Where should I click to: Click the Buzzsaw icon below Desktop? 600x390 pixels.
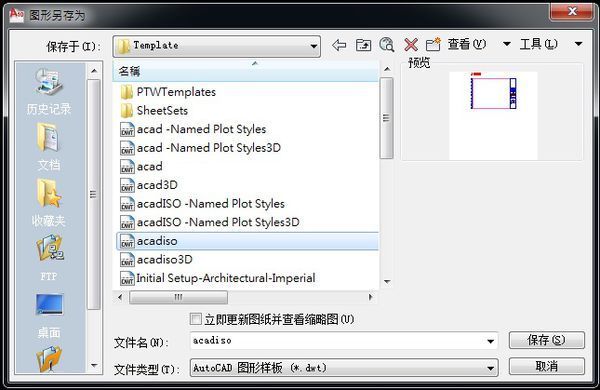[49, 359]
